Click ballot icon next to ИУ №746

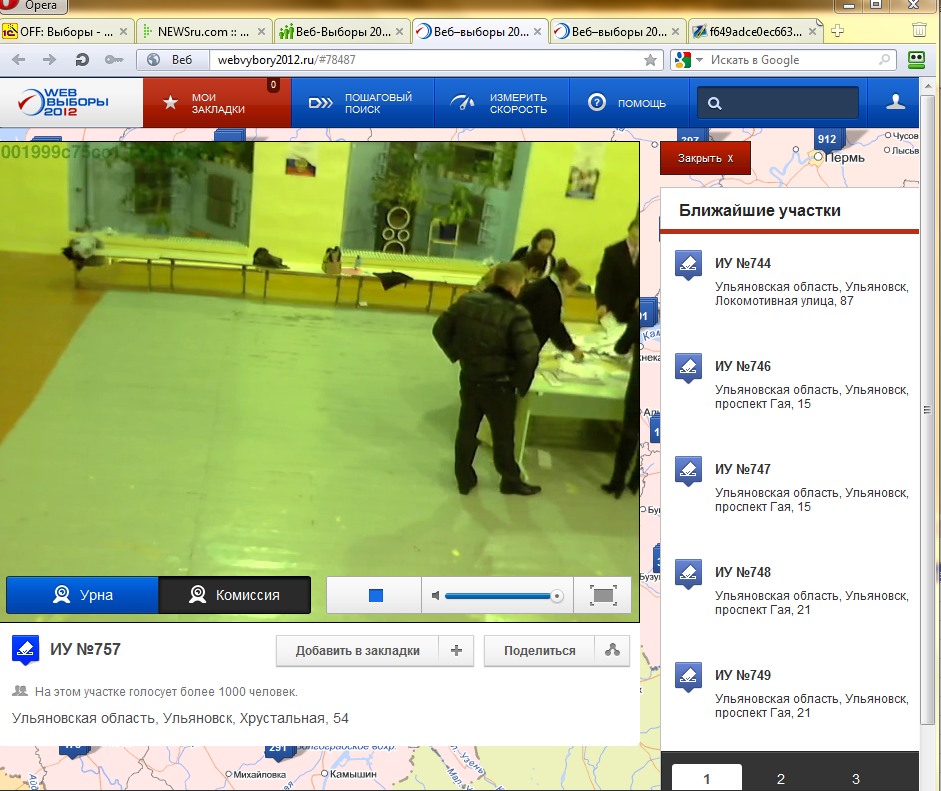688,368
